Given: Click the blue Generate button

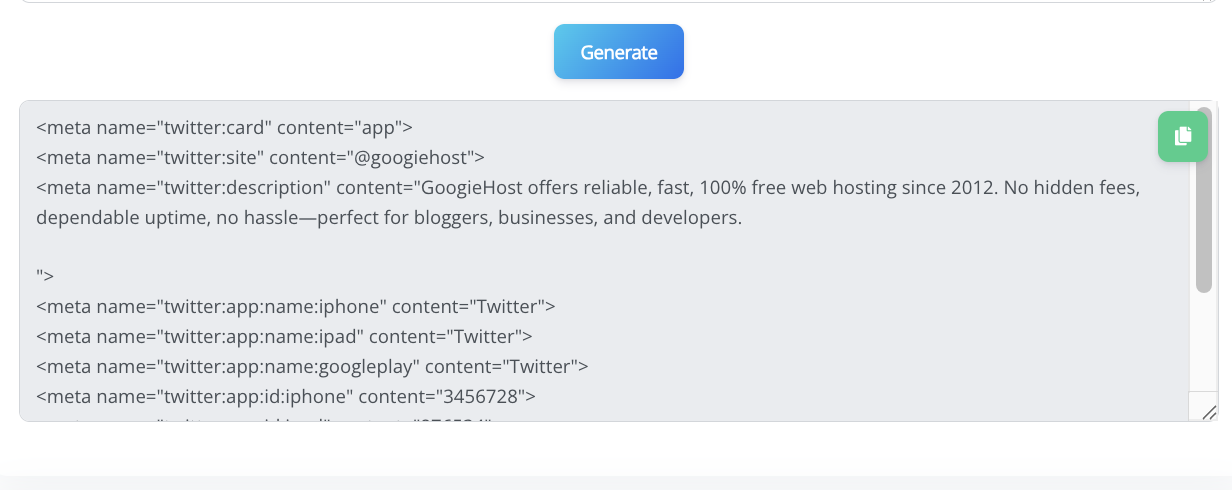Looking at the screenshot, I should coord(619,52).
